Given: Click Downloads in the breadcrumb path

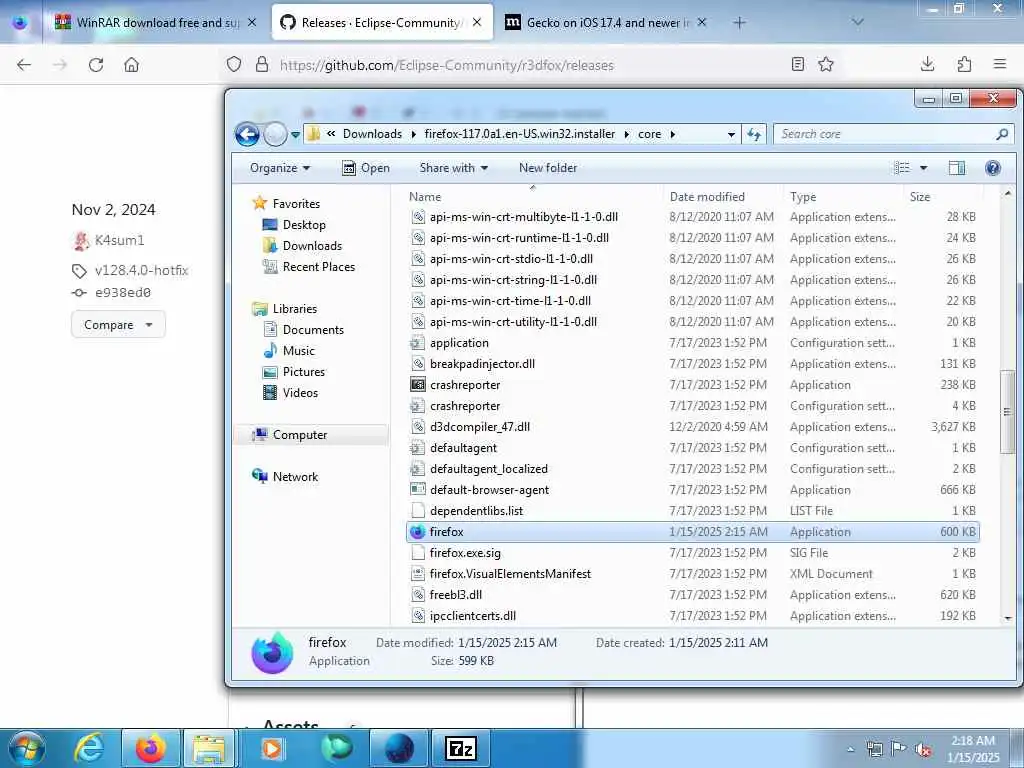Looking at the screenshot, I should tap(372, 134).
